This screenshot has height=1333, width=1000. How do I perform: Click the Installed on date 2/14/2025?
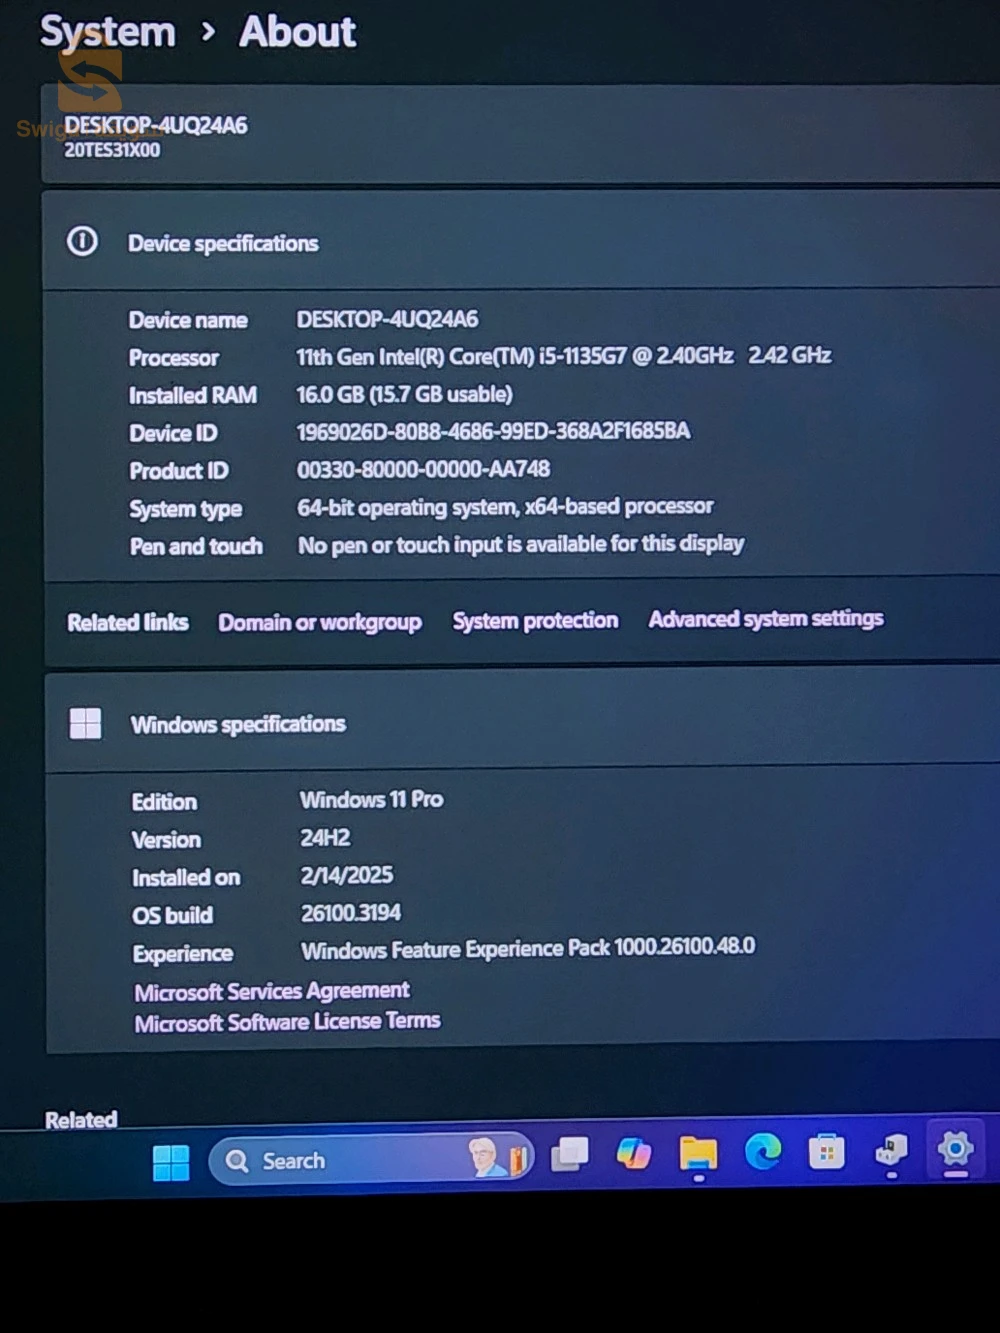coord(347,875)
